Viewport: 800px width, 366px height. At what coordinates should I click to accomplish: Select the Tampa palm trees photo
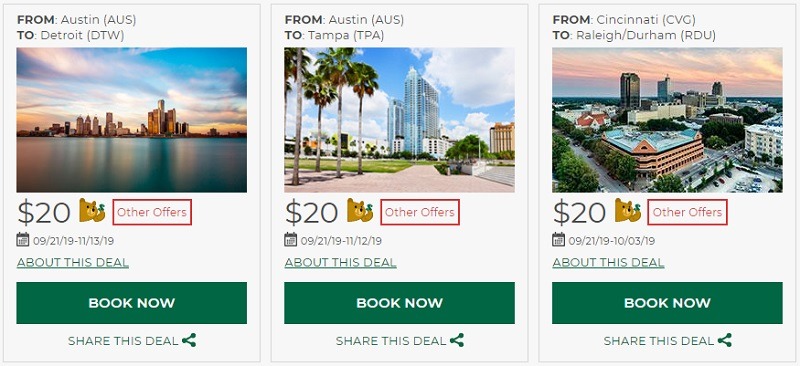point(399,120)
